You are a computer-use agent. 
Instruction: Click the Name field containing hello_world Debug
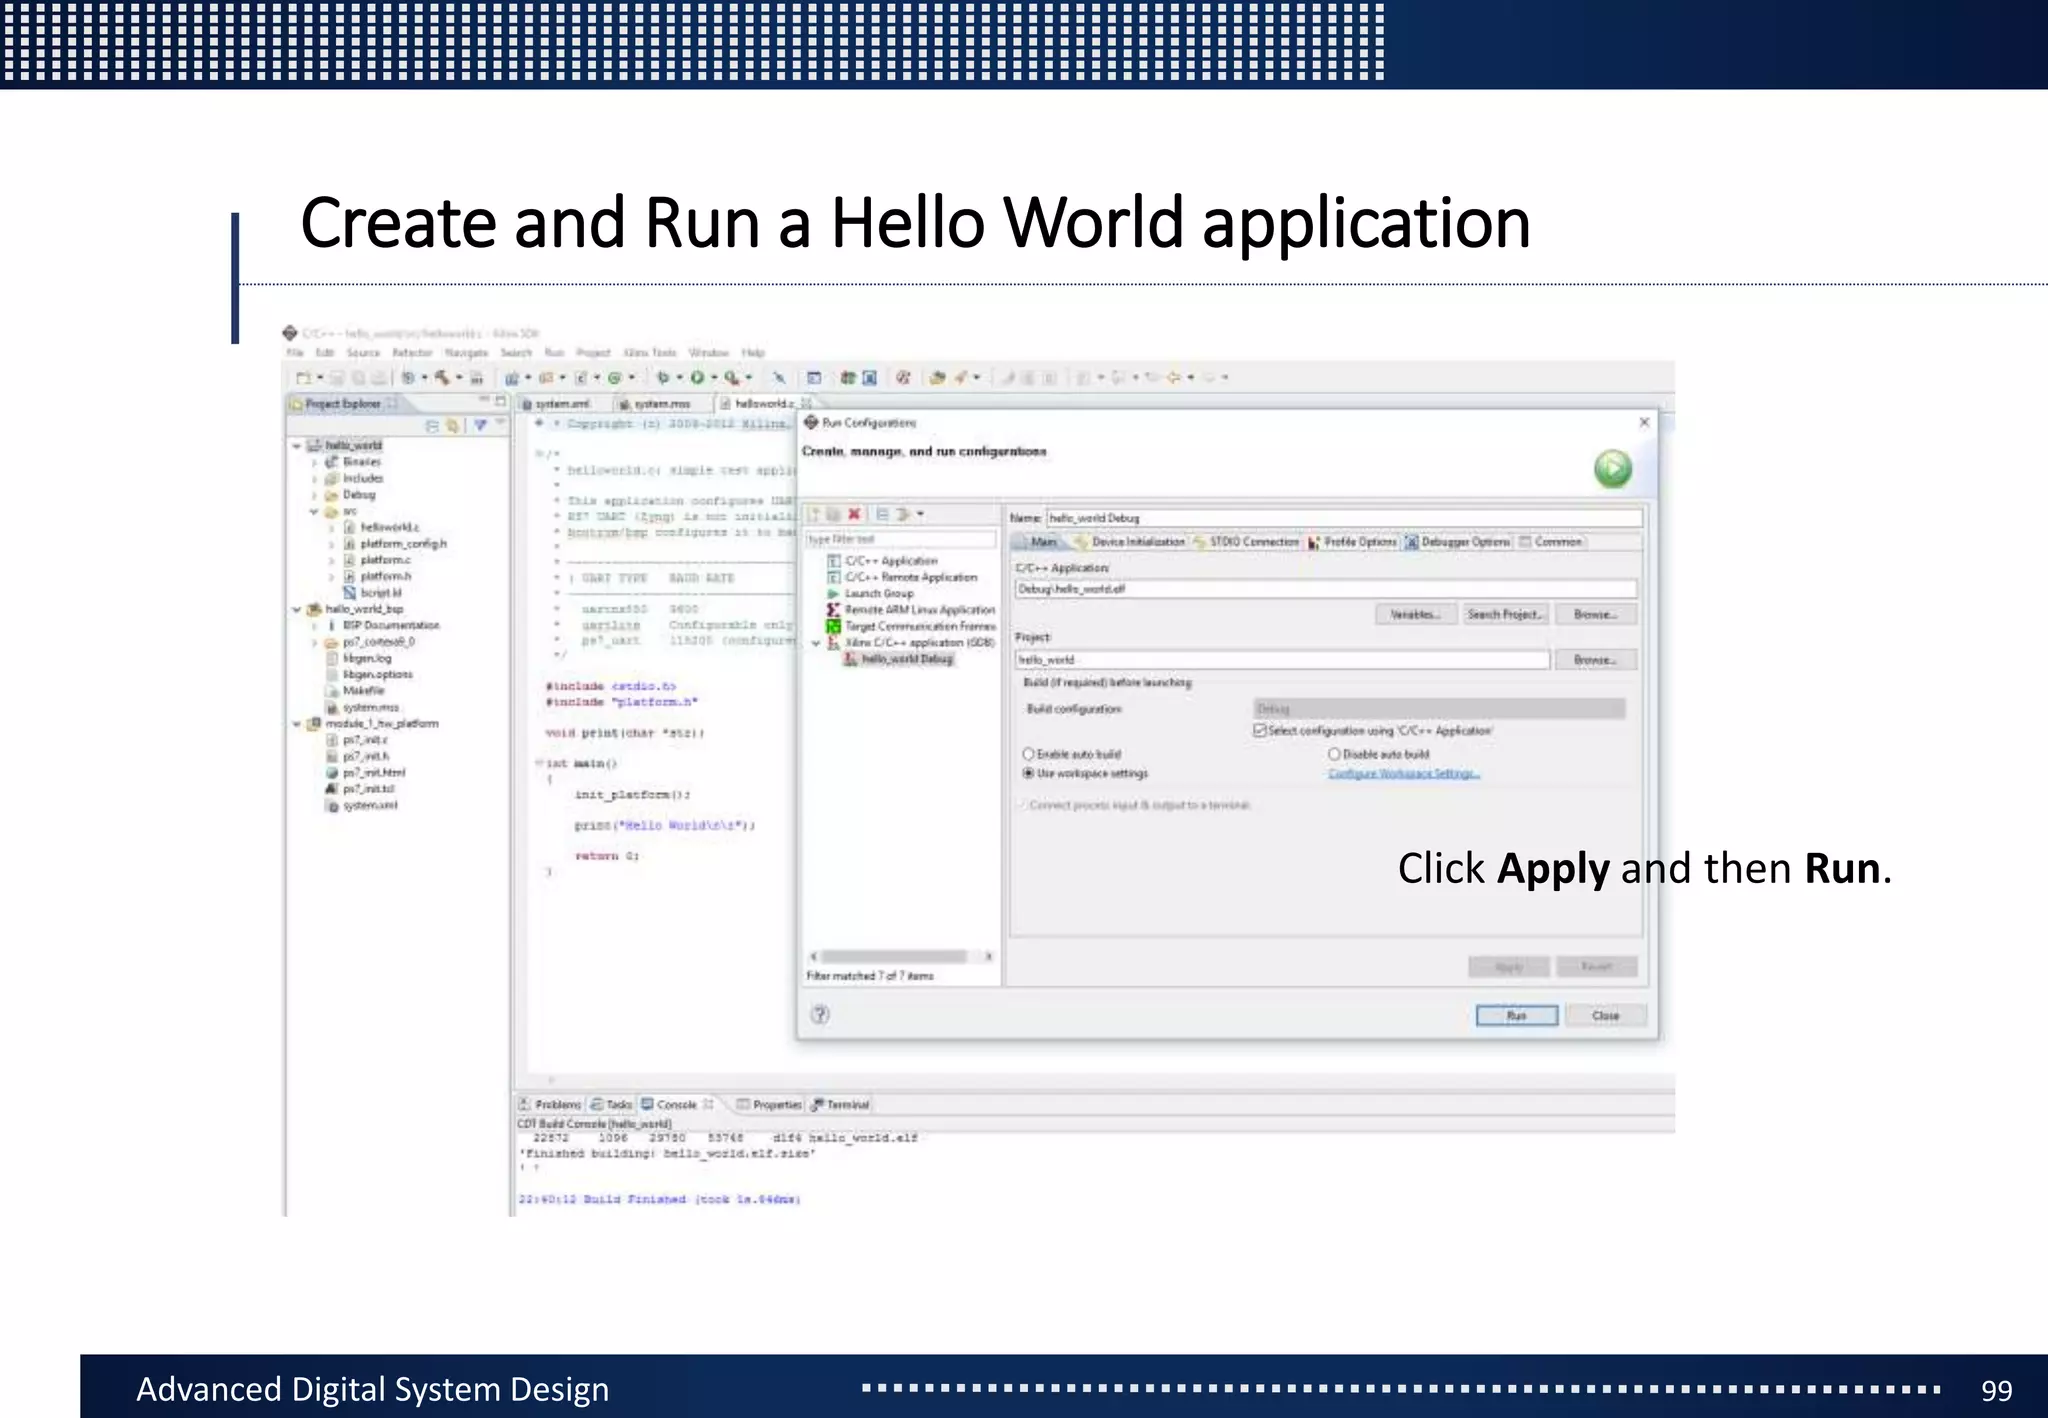click(x=1344, y=518)
